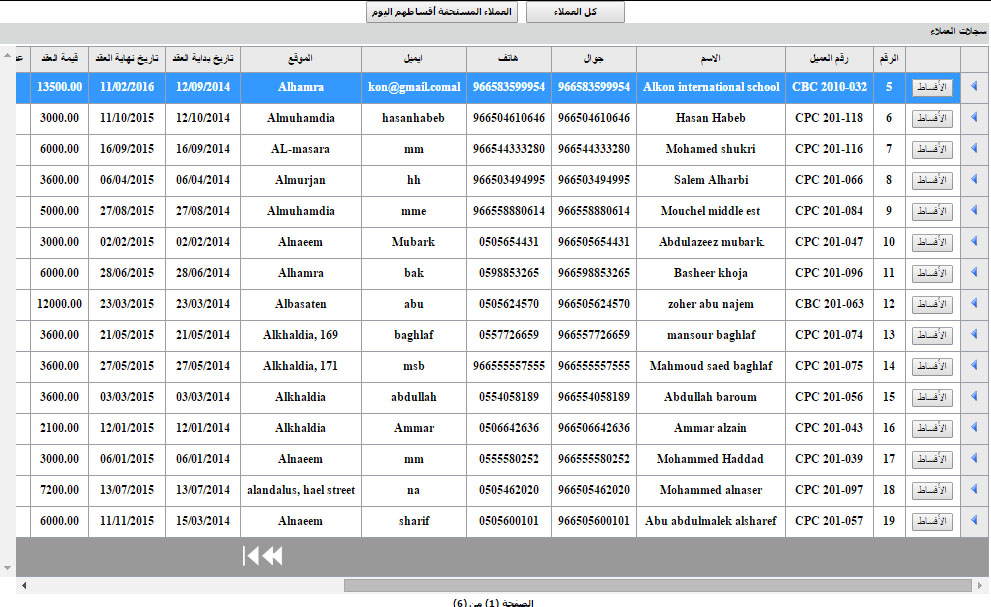Click vertical scrollbar down arrow on left
Viewport: 991px width, 607px height.
click(x=8, y=568)
